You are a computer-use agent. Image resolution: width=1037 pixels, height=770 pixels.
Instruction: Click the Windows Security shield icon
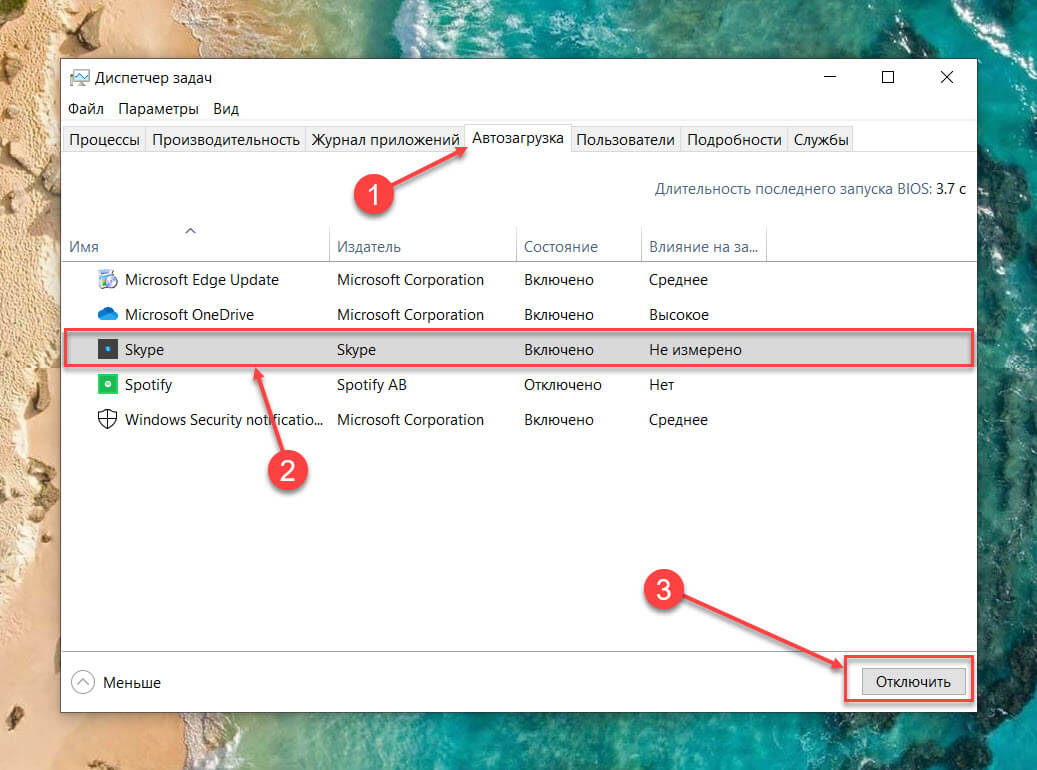pos(107,419)
